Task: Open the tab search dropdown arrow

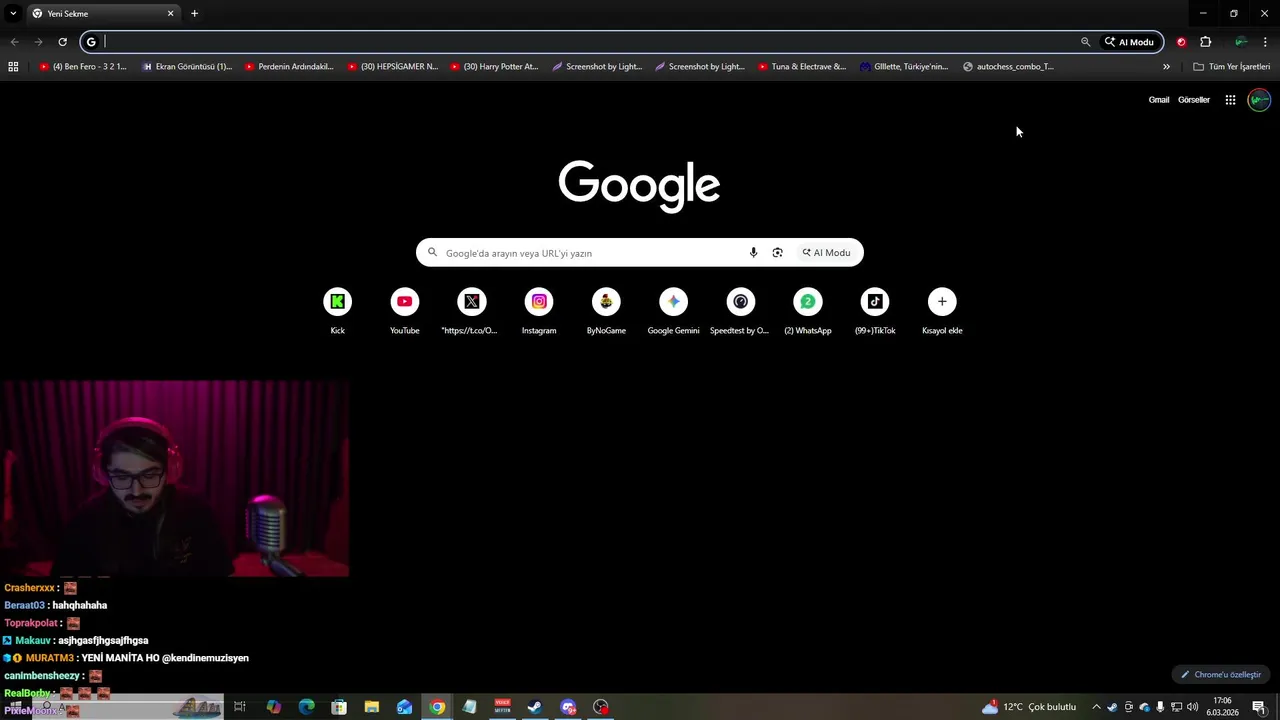Action: click(x=13, y=13)
